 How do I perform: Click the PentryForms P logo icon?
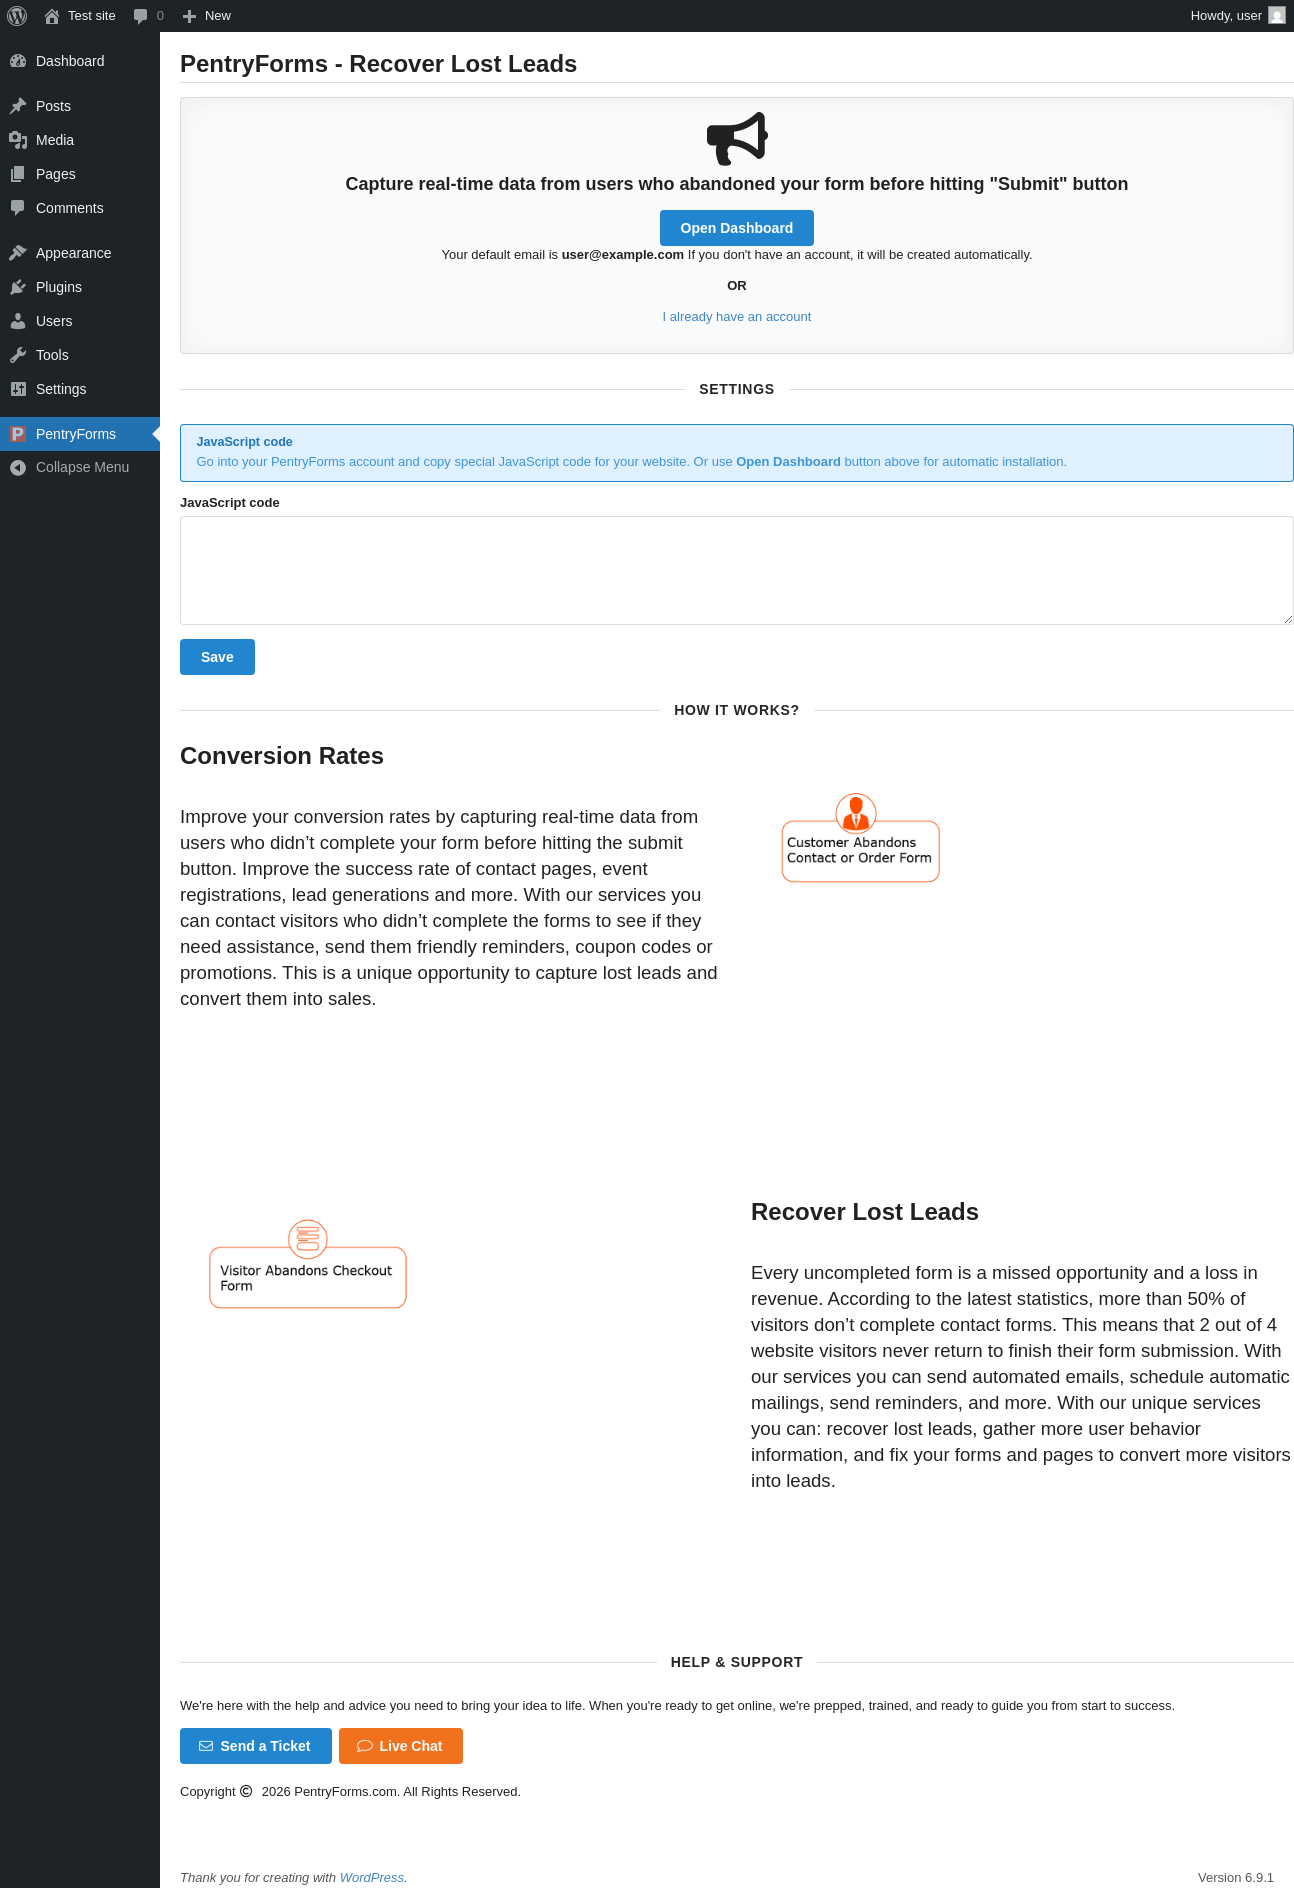18,434
